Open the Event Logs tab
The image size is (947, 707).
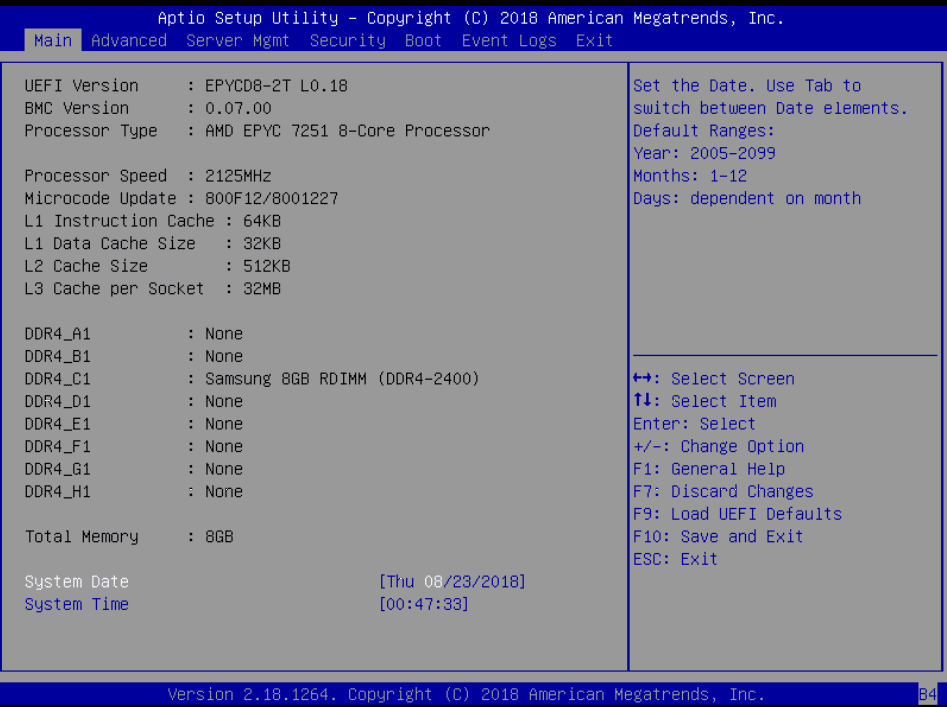click(508, 41)
